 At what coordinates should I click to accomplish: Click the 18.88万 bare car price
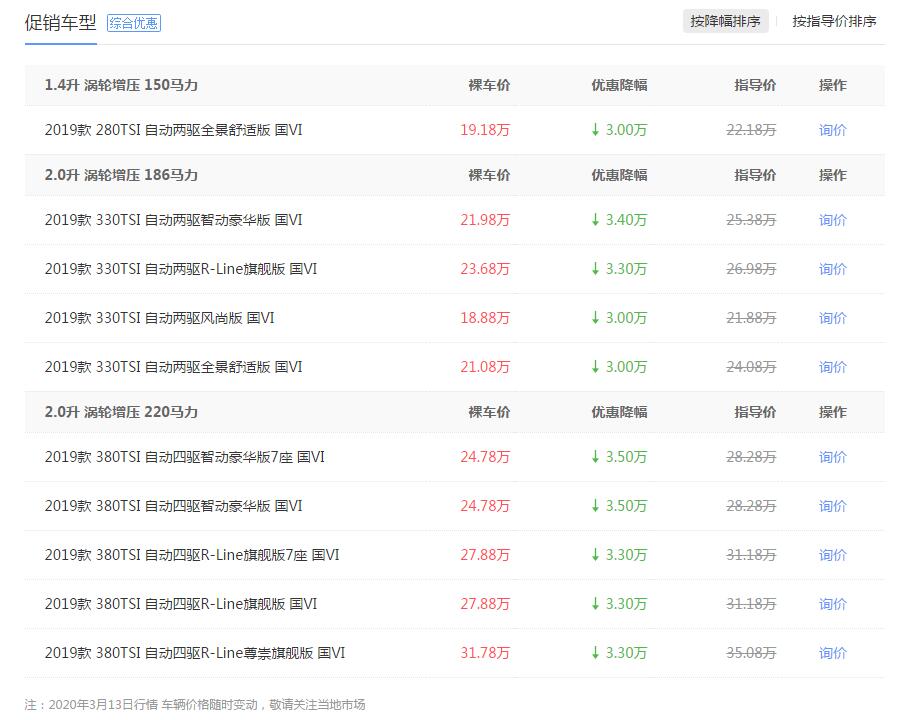point(485,318)
